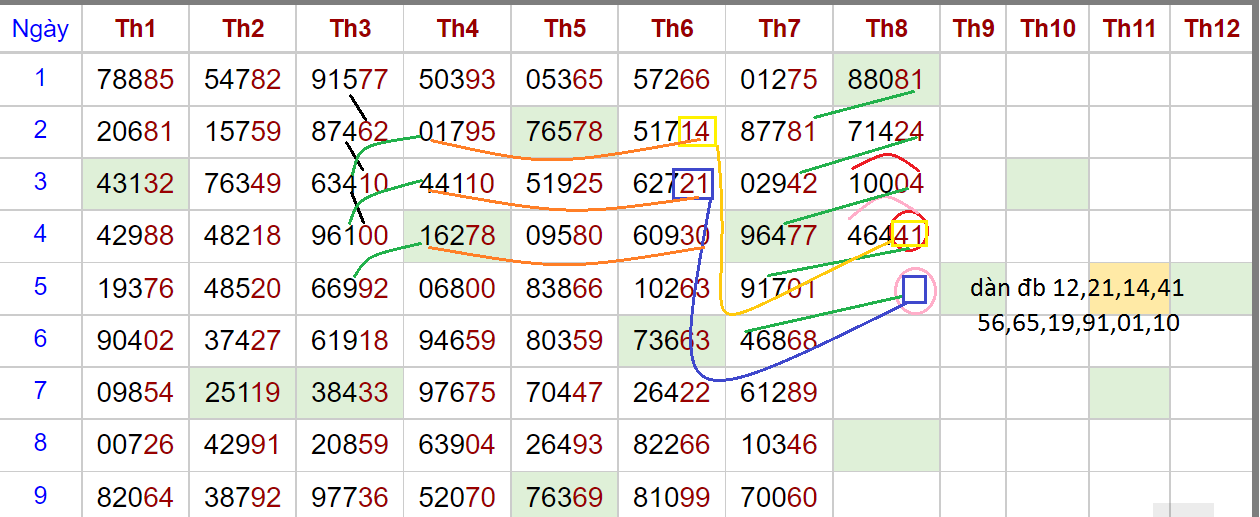Click highlighted cell 76578
The width and height of the screenshot is (1260, 517).
[x=565, y=131]
